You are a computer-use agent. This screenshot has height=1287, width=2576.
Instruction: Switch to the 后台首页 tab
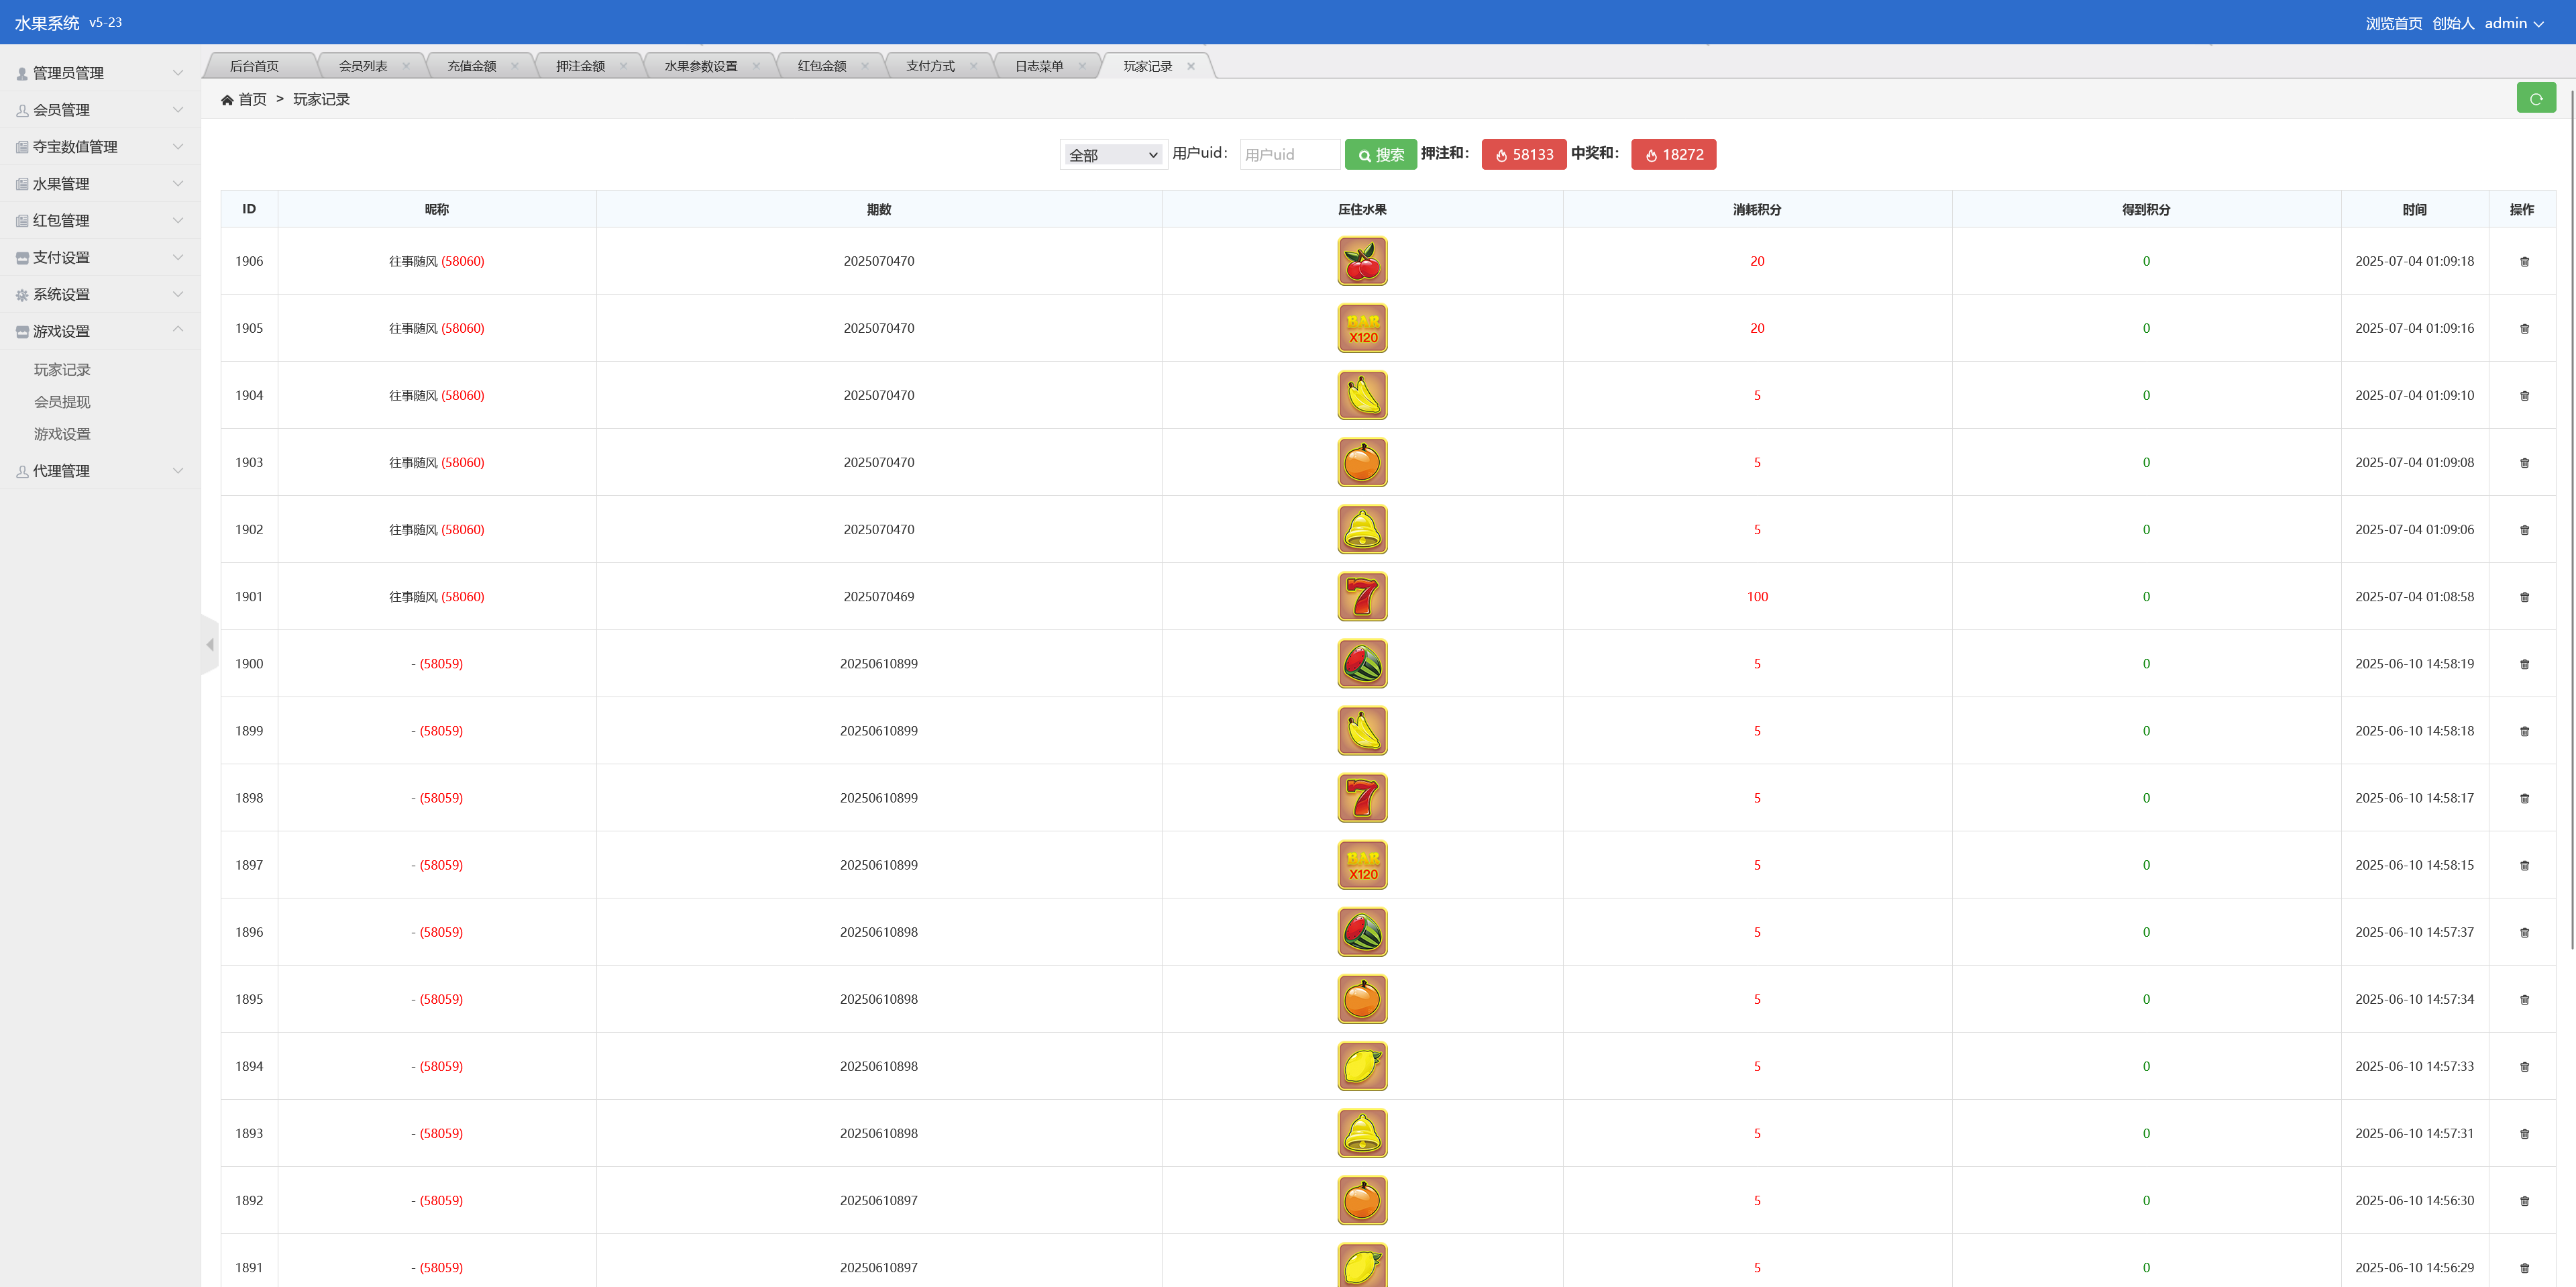click(x=254, y=66)
